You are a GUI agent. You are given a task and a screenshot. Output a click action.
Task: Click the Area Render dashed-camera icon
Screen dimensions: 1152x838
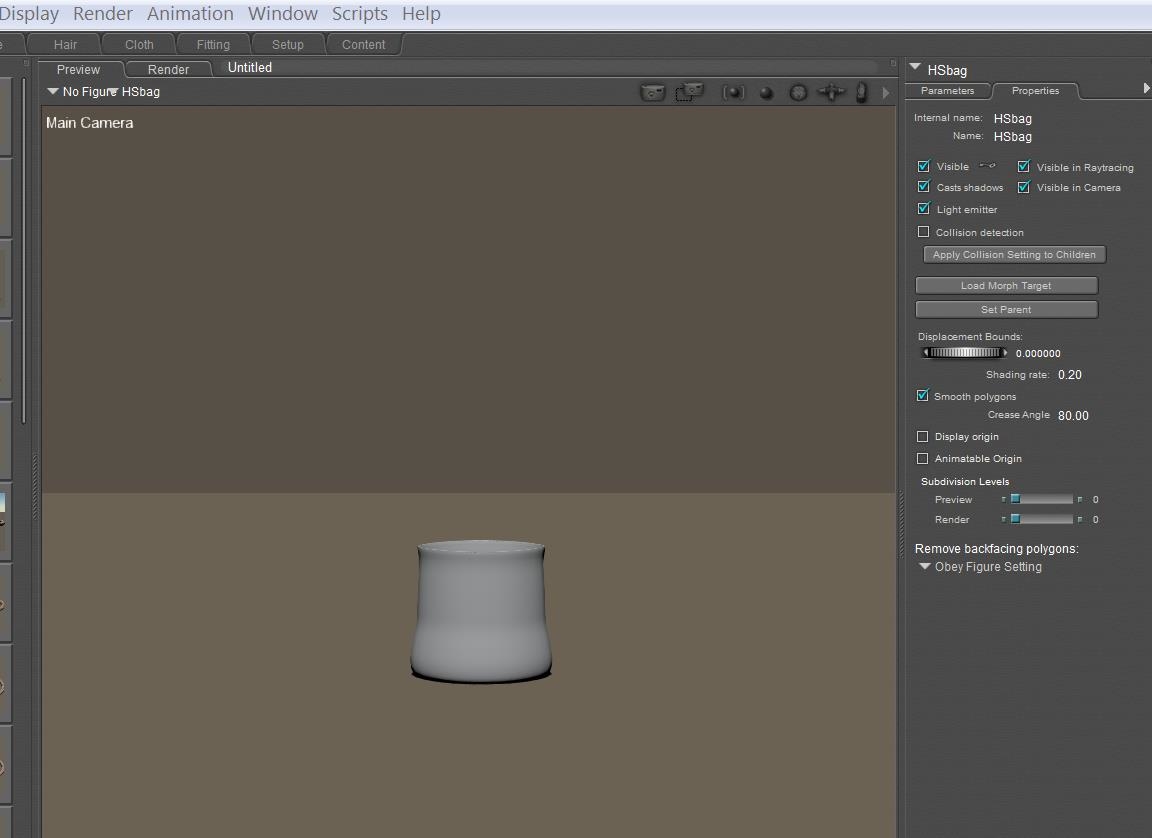[x=689, y=92]
